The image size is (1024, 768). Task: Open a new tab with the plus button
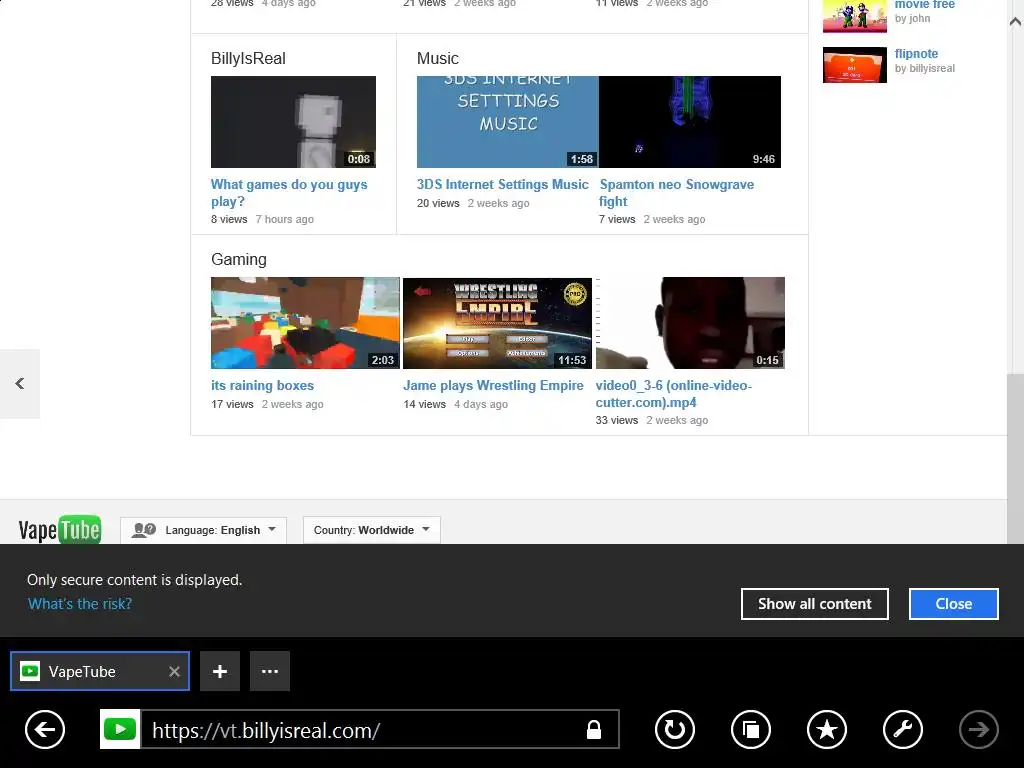coord(219,671)
